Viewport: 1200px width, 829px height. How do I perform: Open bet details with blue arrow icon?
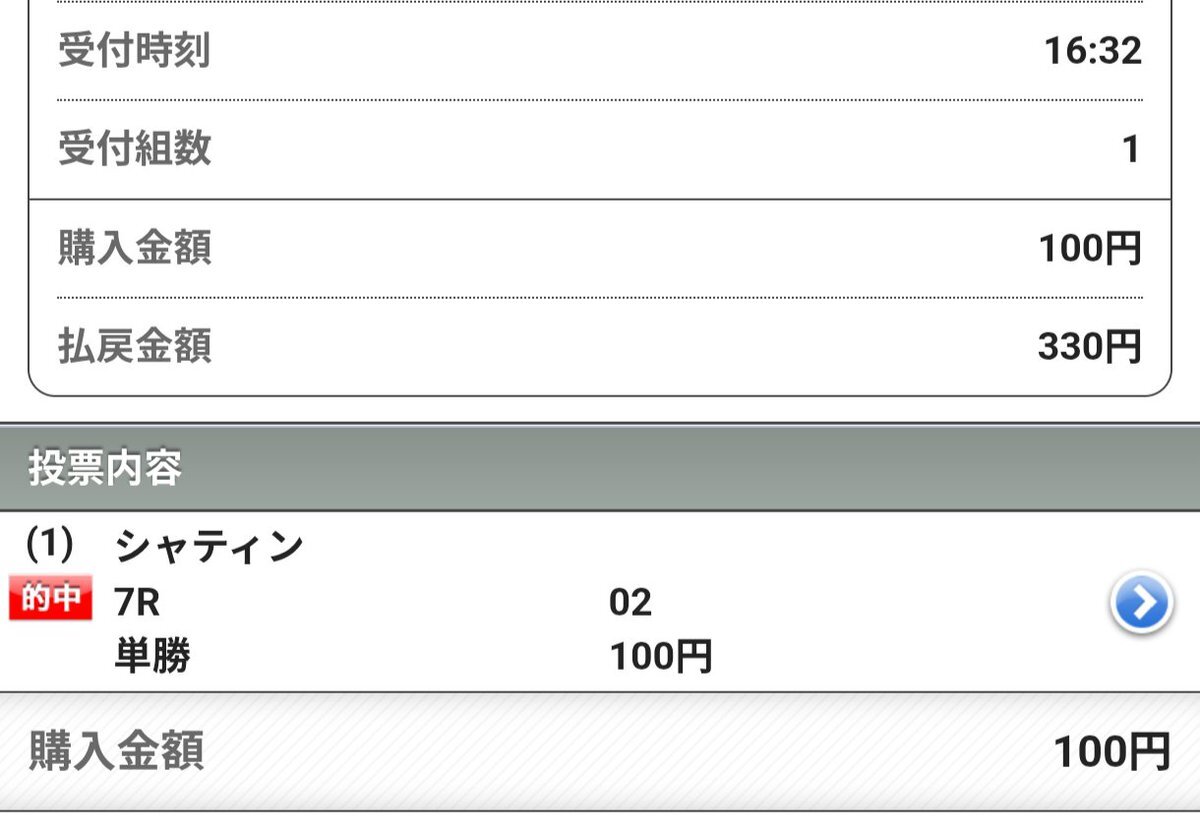1140,603
